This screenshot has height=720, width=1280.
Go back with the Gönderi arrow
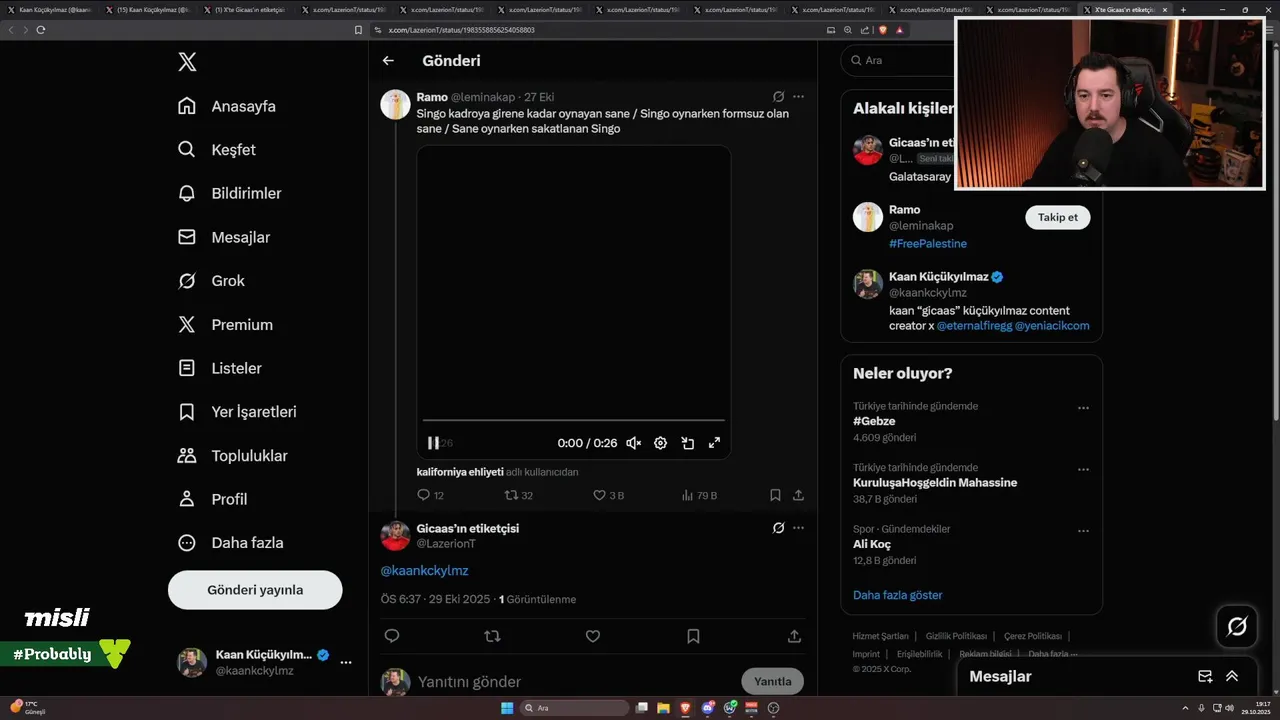pos(388,61)
